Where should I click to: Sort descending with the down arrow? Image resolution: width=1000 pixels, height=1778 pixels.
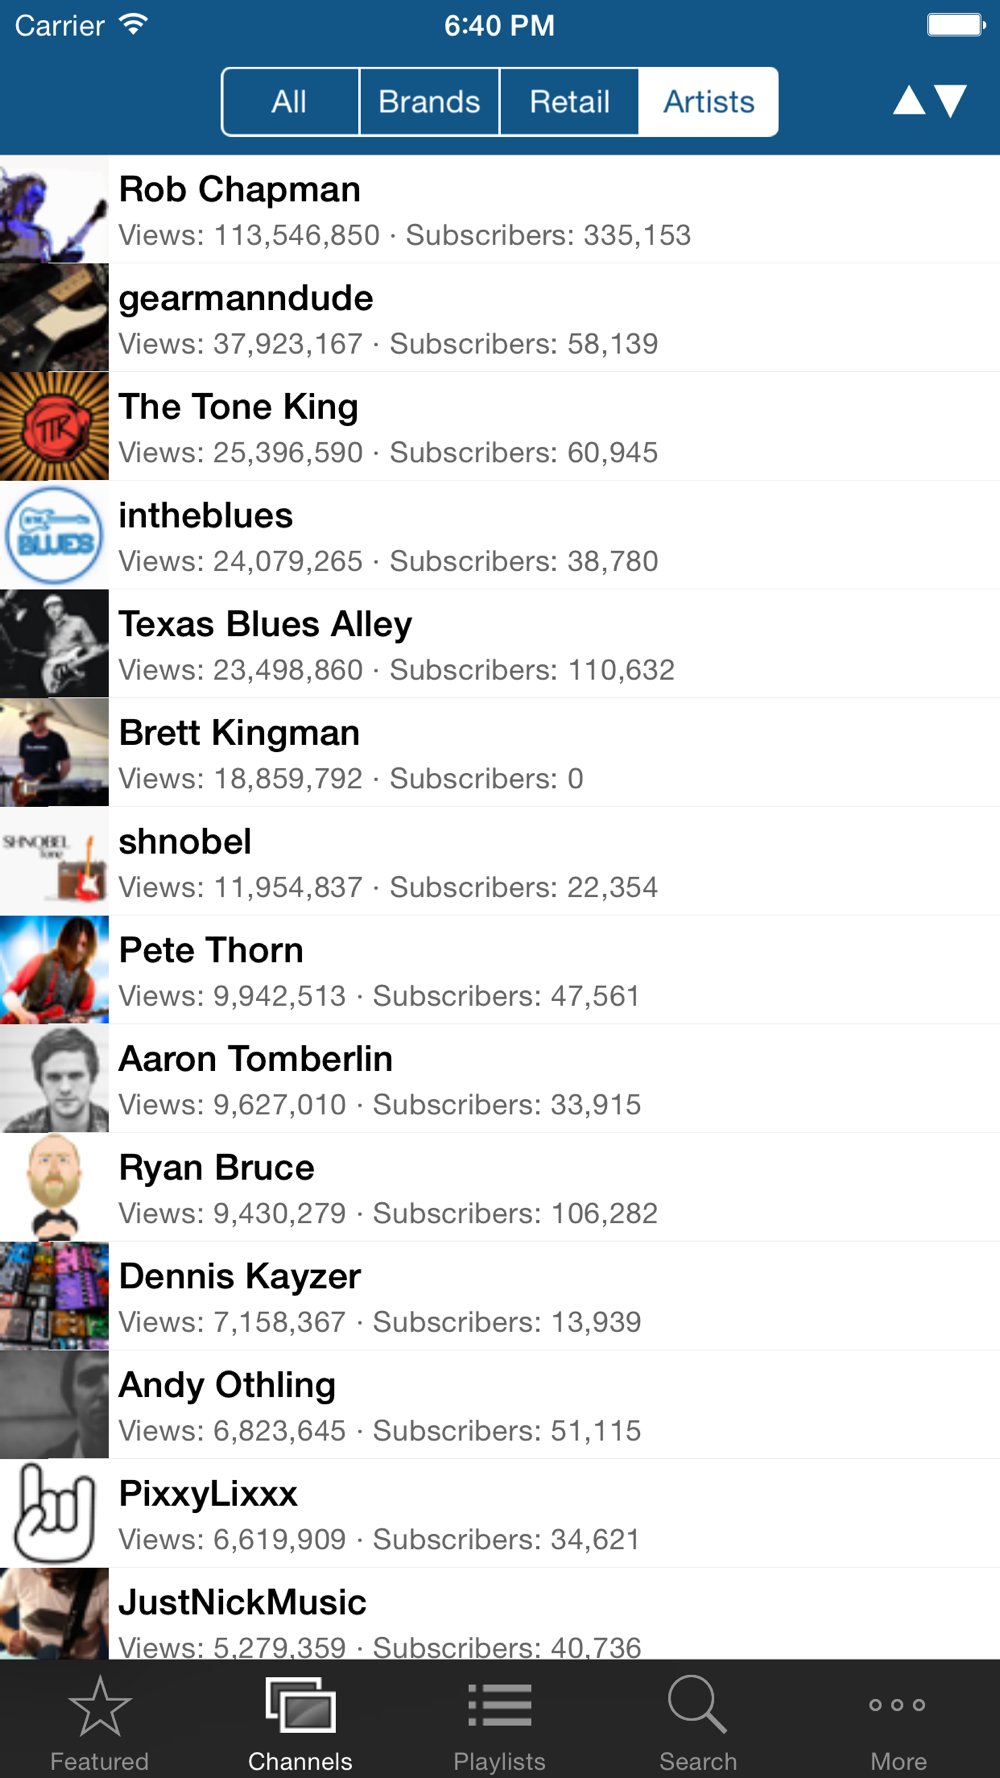click(951, 101)
